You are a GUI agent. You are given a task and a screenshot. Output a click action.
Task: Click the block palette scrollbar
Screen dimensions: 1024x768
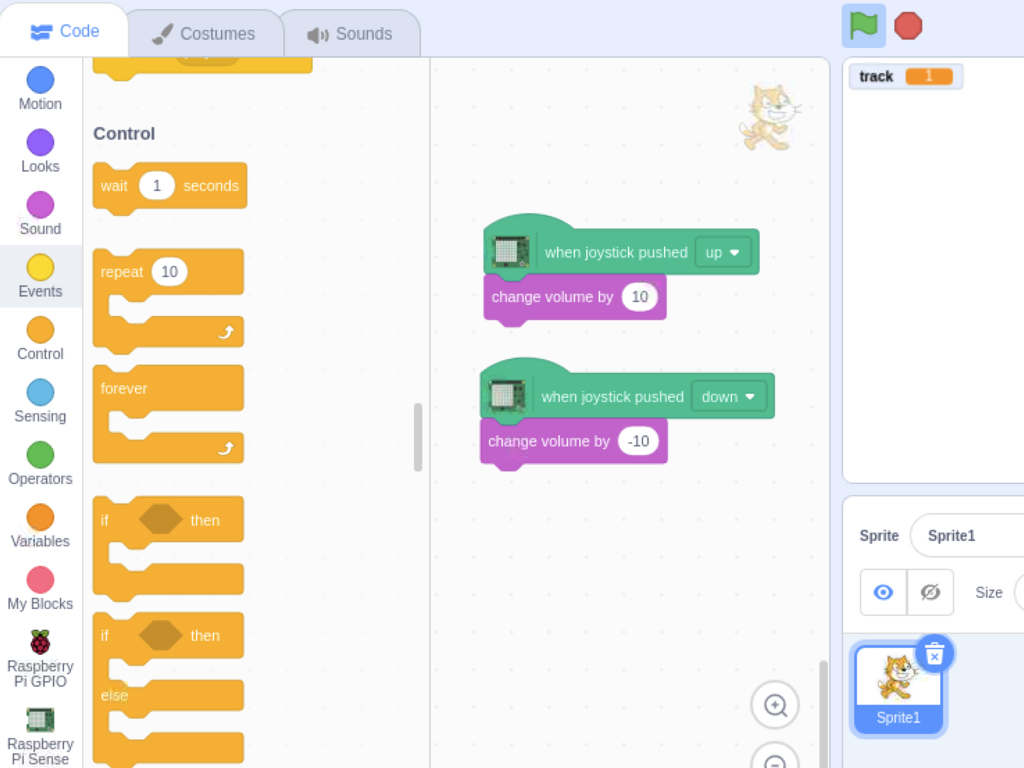(418, 437)
